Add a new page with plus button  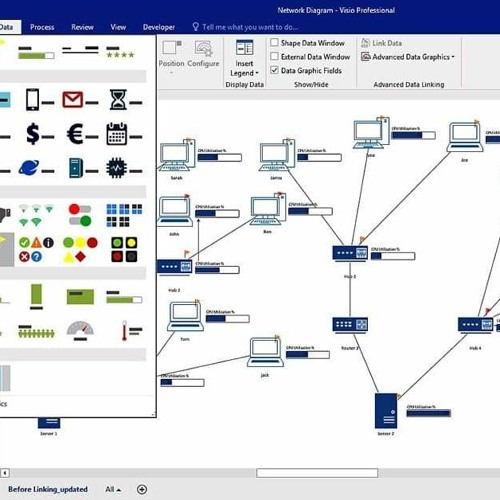coord(142,489)
